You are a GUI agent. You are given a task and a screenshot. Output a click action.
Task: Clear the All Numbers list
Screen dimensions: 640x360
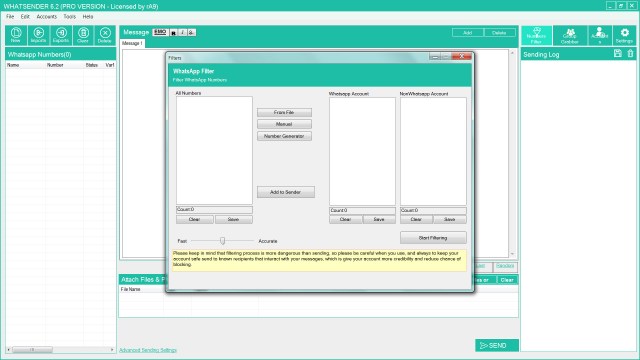pyautogui.click(x=195, y=220)
